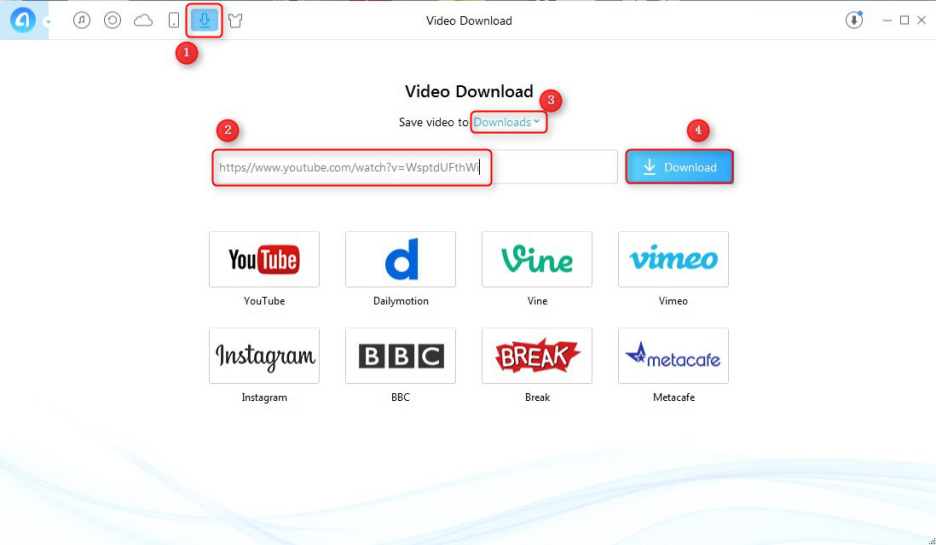936x545 pixels.
Task: Open the iTunes backup restore icon
Action: (x=112, y=20)
